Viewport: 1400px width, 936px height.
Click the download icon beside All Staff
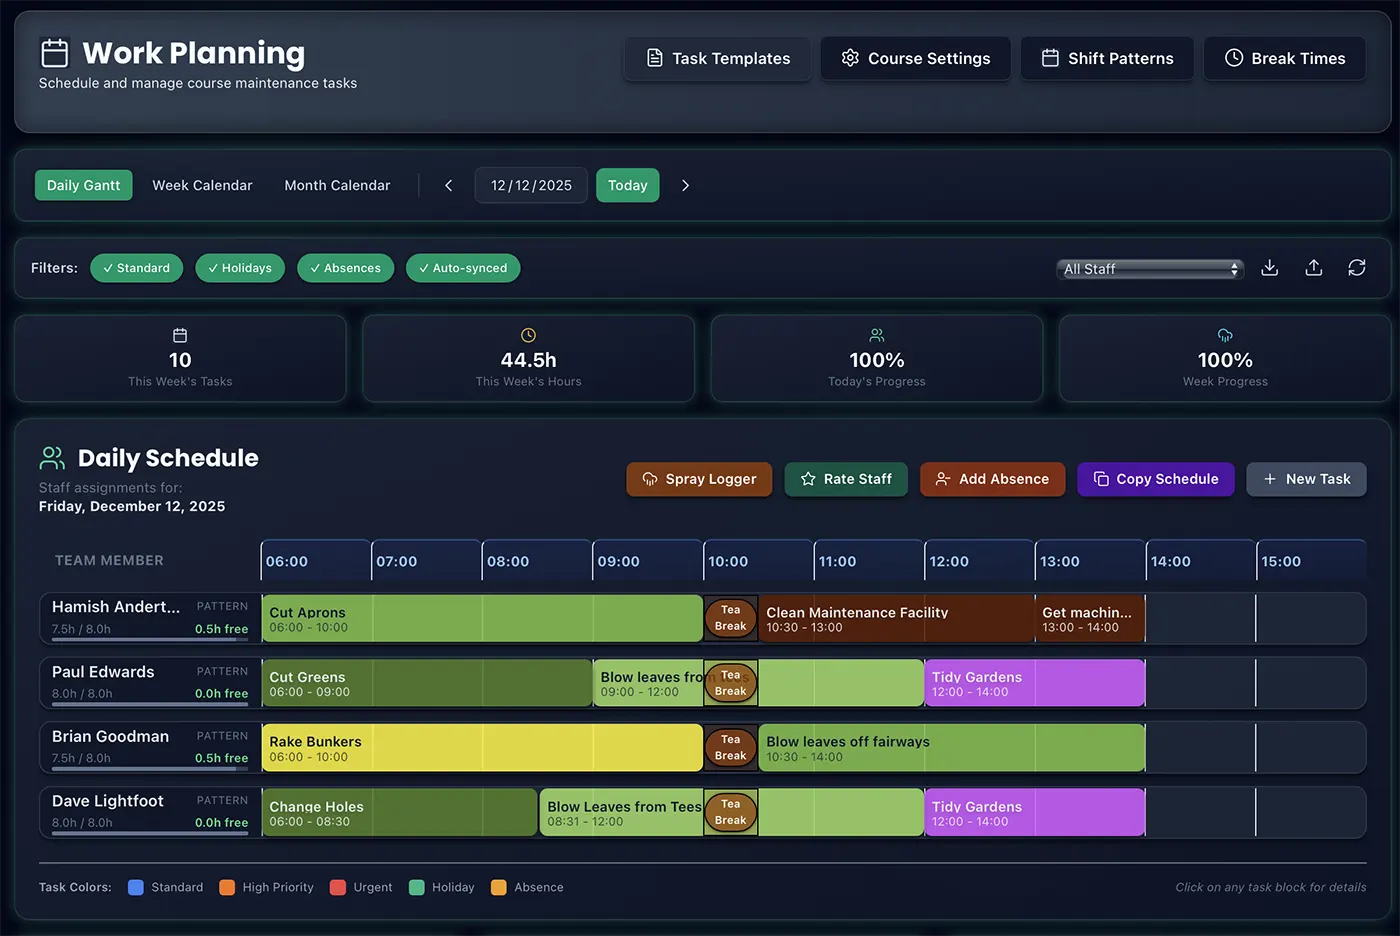(1269, 268)
